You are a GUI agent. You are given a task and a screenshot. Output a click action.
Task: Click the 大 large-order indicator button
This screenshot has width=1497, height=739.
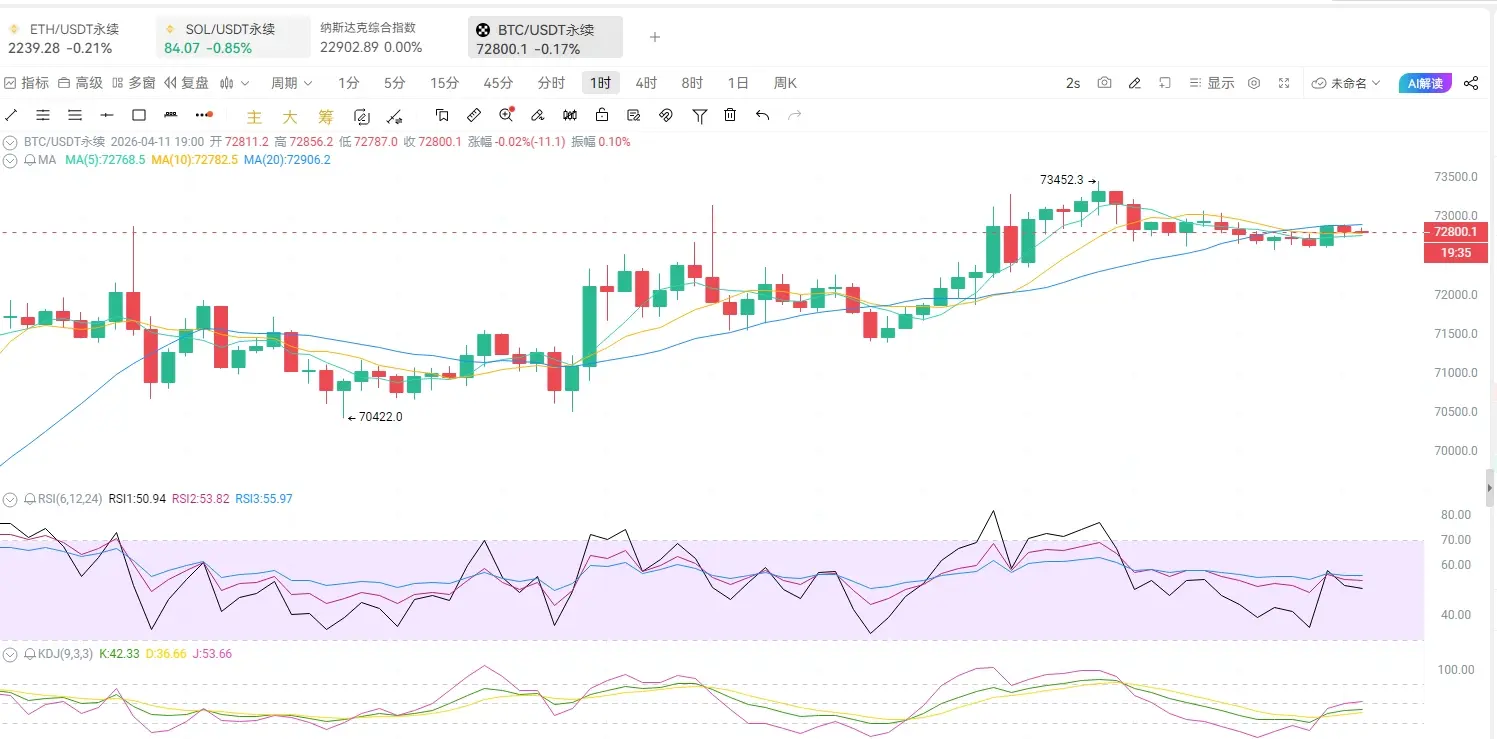(x=289, y=116)
